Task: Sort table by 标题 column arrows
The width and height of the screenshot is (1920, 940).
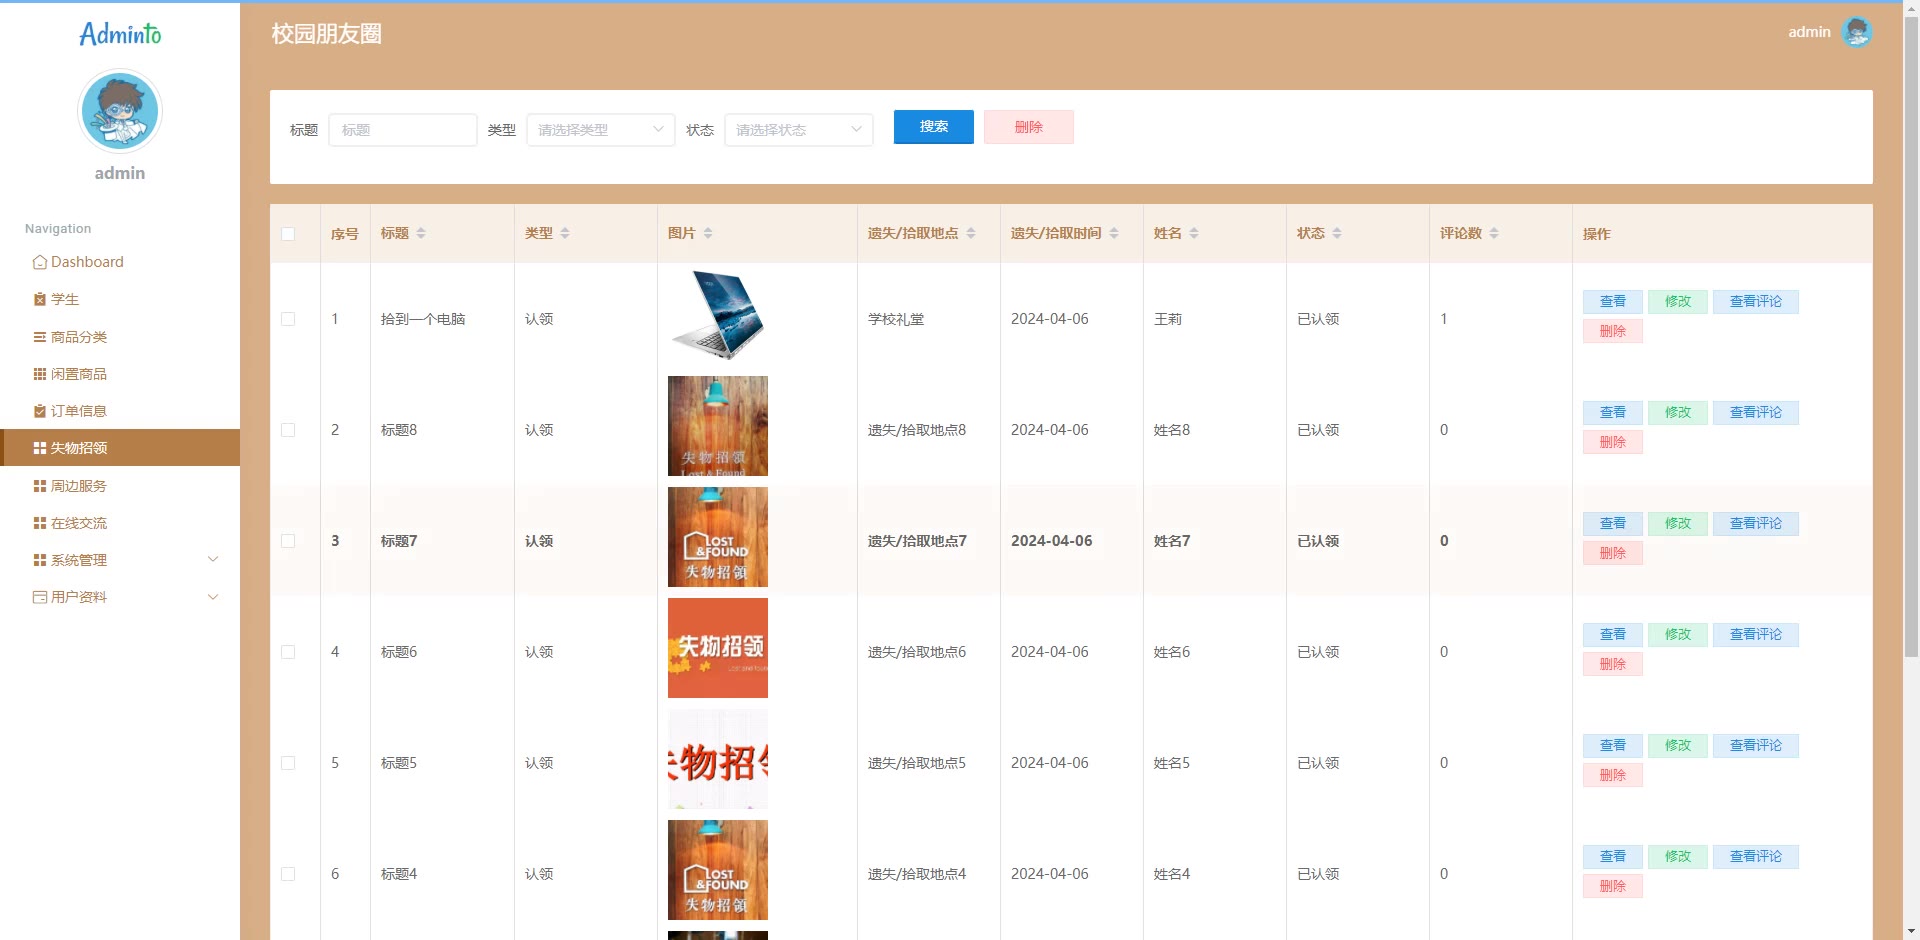Action: [421, 233]
